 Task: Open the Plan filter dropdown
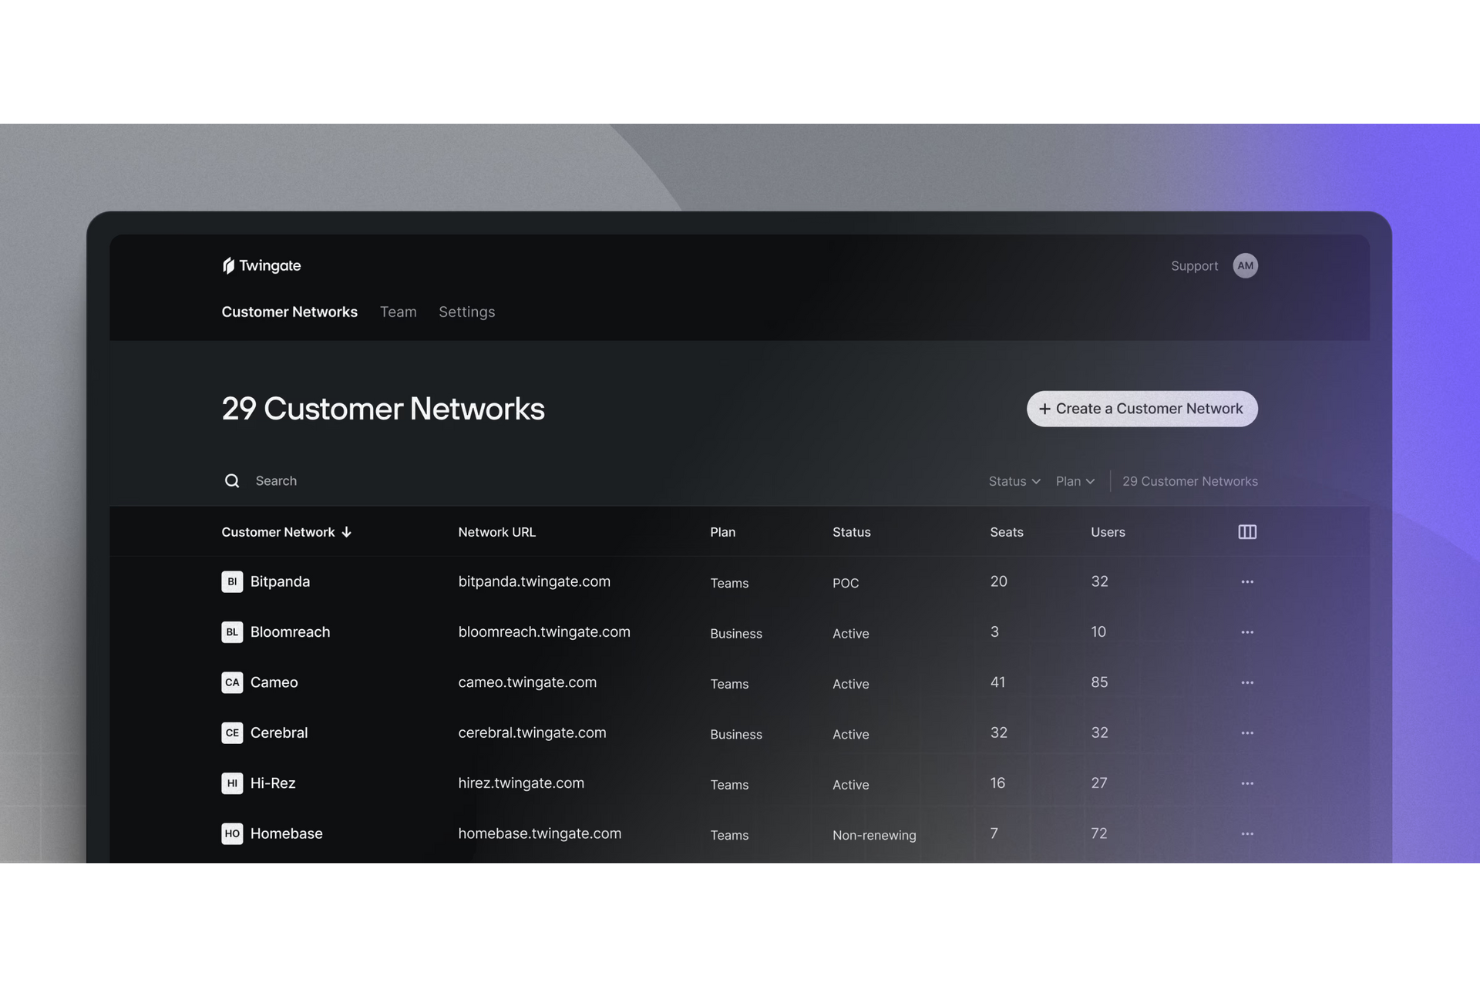coord(1074,481)
